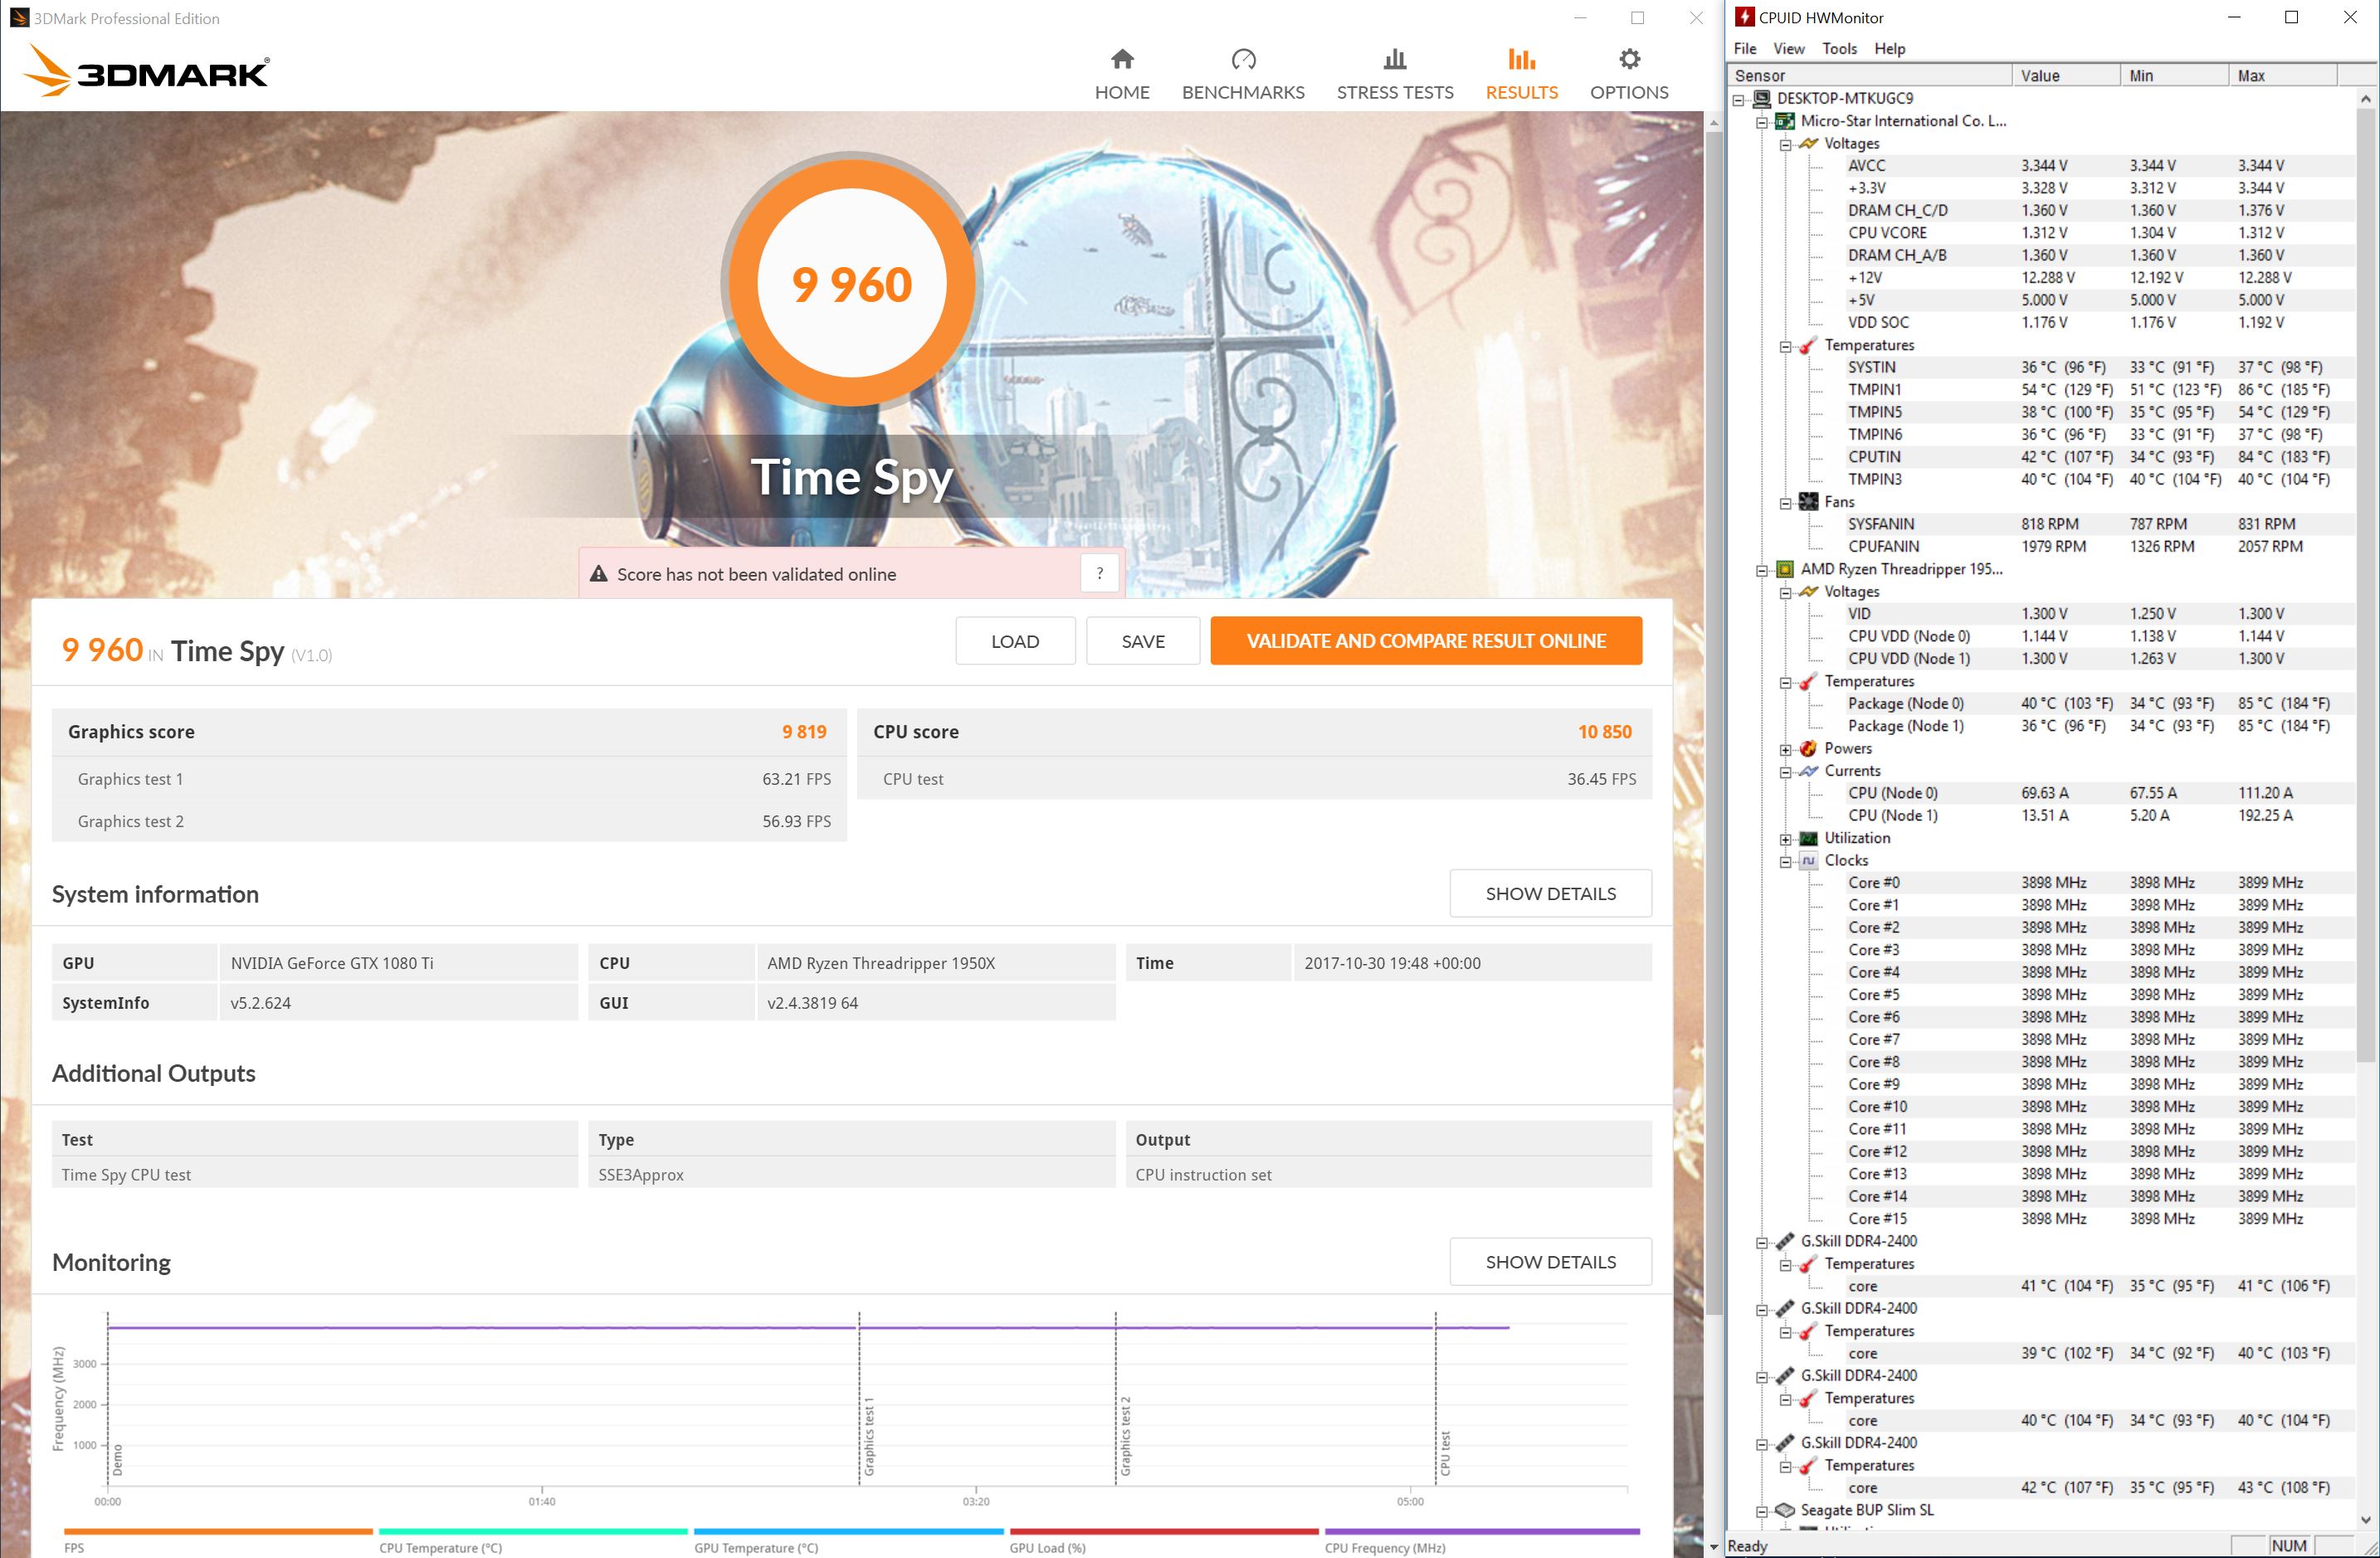This screenshot has width=2380, height=1558.
Task: Go to Benchmarks gauge icon
Action: point(1243,59)
